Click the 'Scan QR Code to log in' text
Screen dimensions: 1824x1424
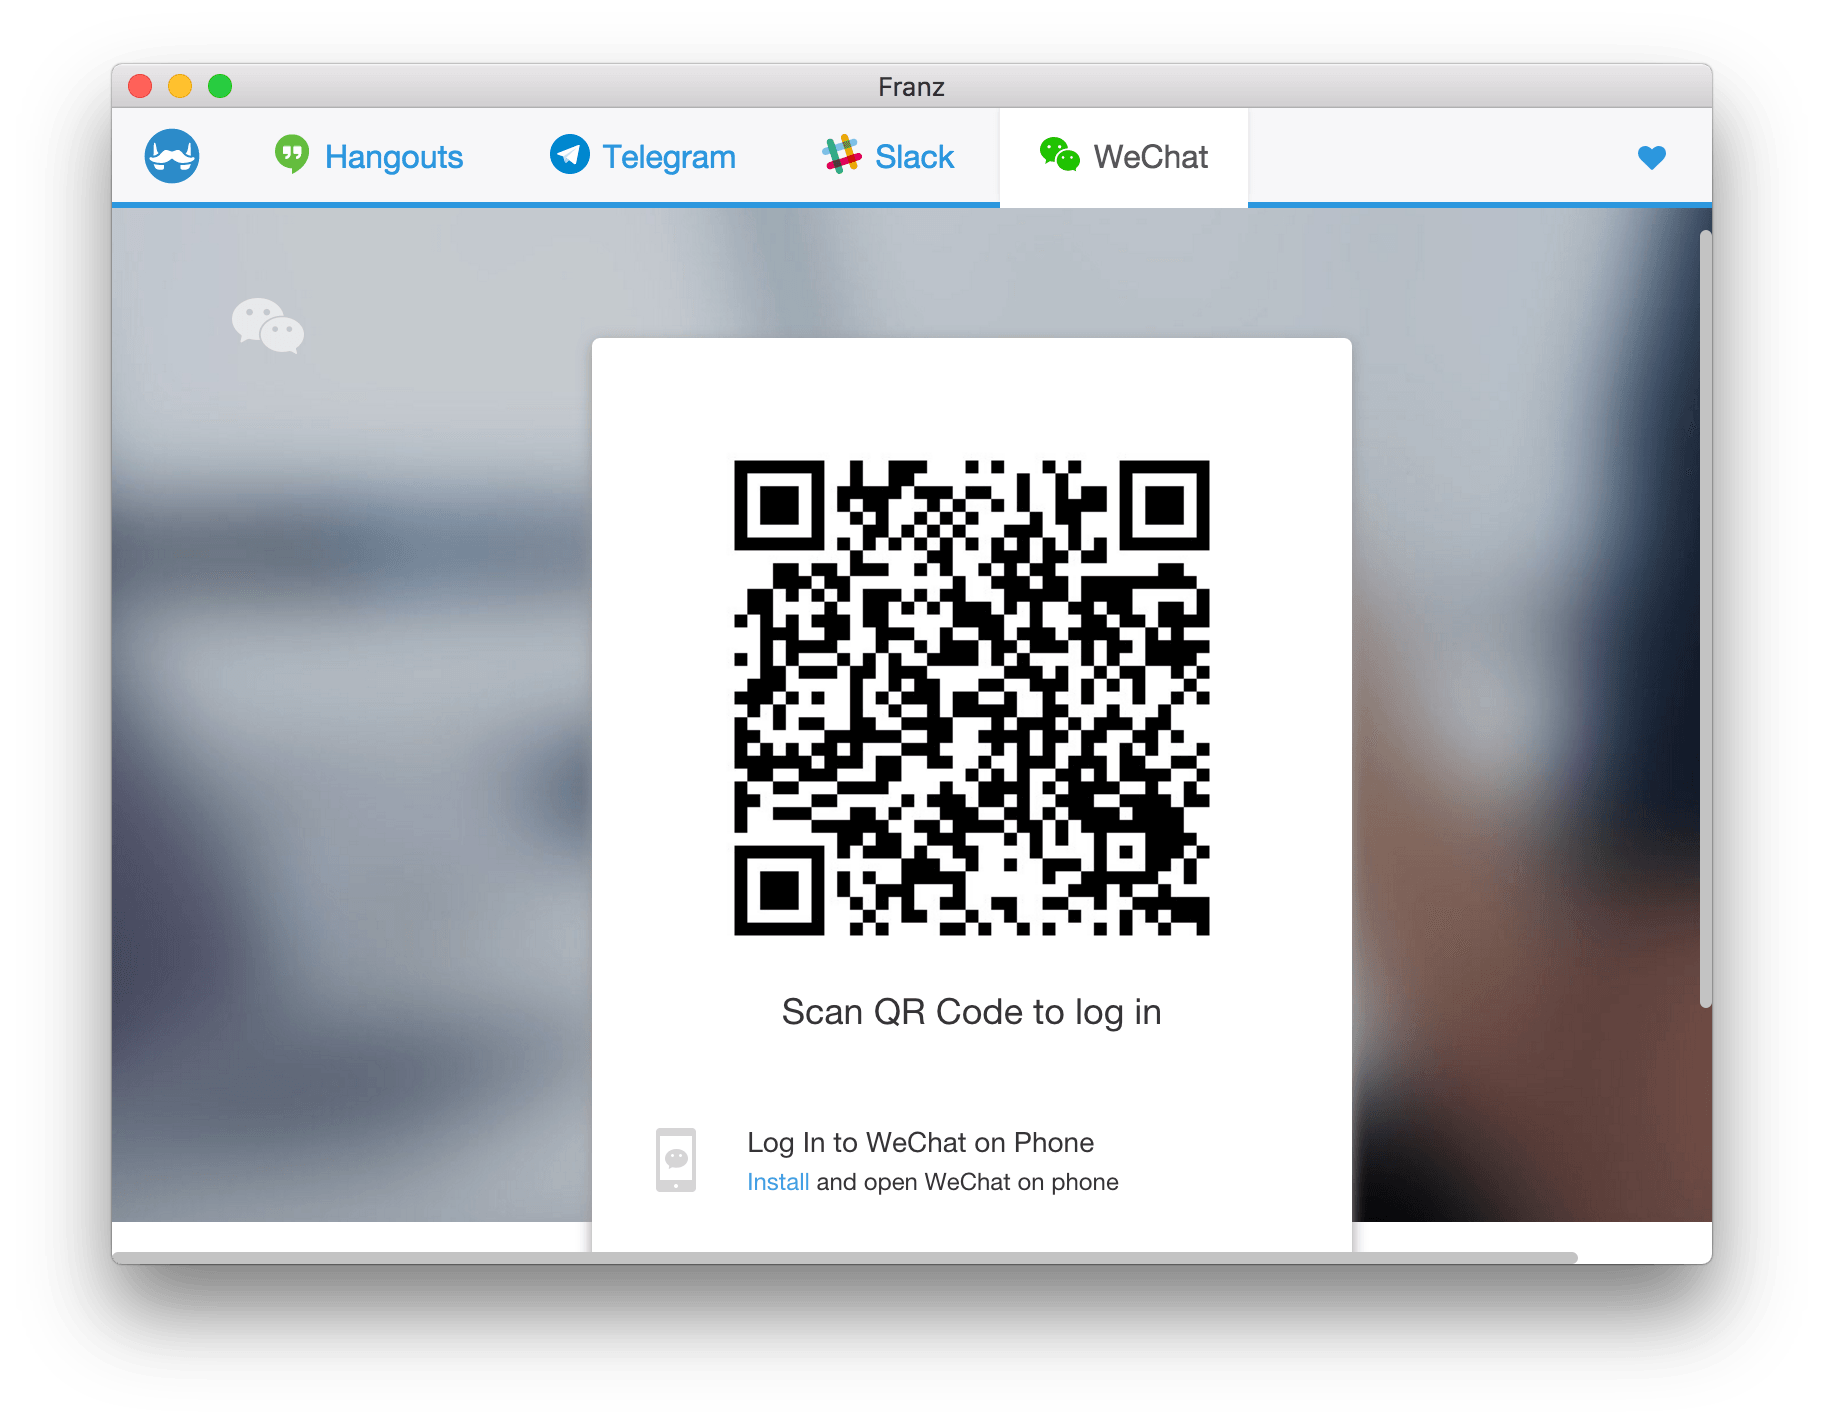[x=972, y=1012]
